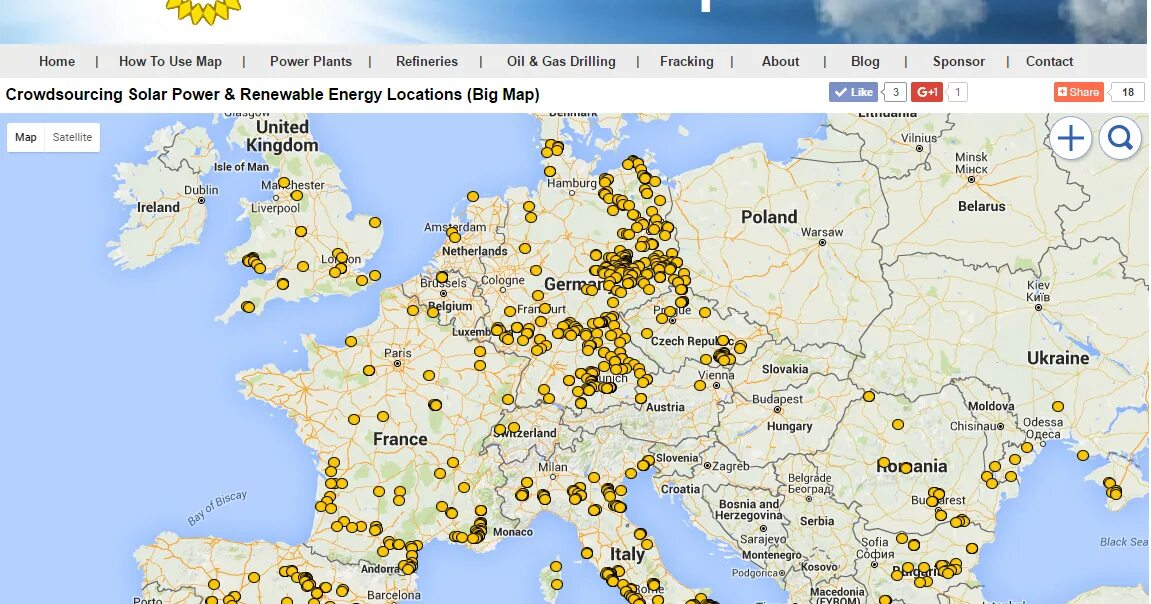This screenshot has width=1151, height=604.
Task: Switch map to Satellite view
Action: coord(72,137)
